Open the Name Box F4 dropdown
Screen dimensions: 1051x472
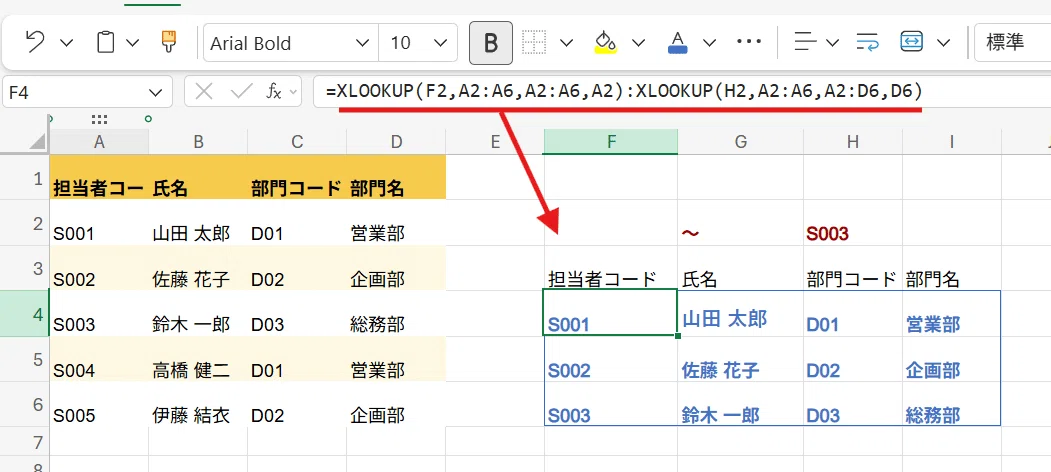point(156,93)
